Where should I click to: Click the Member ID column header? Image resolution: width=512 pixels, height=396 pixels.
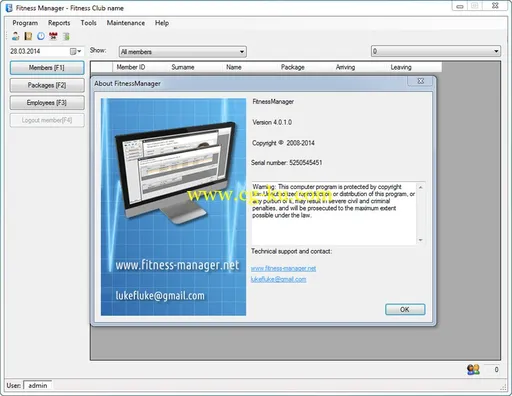coord(131,67)
